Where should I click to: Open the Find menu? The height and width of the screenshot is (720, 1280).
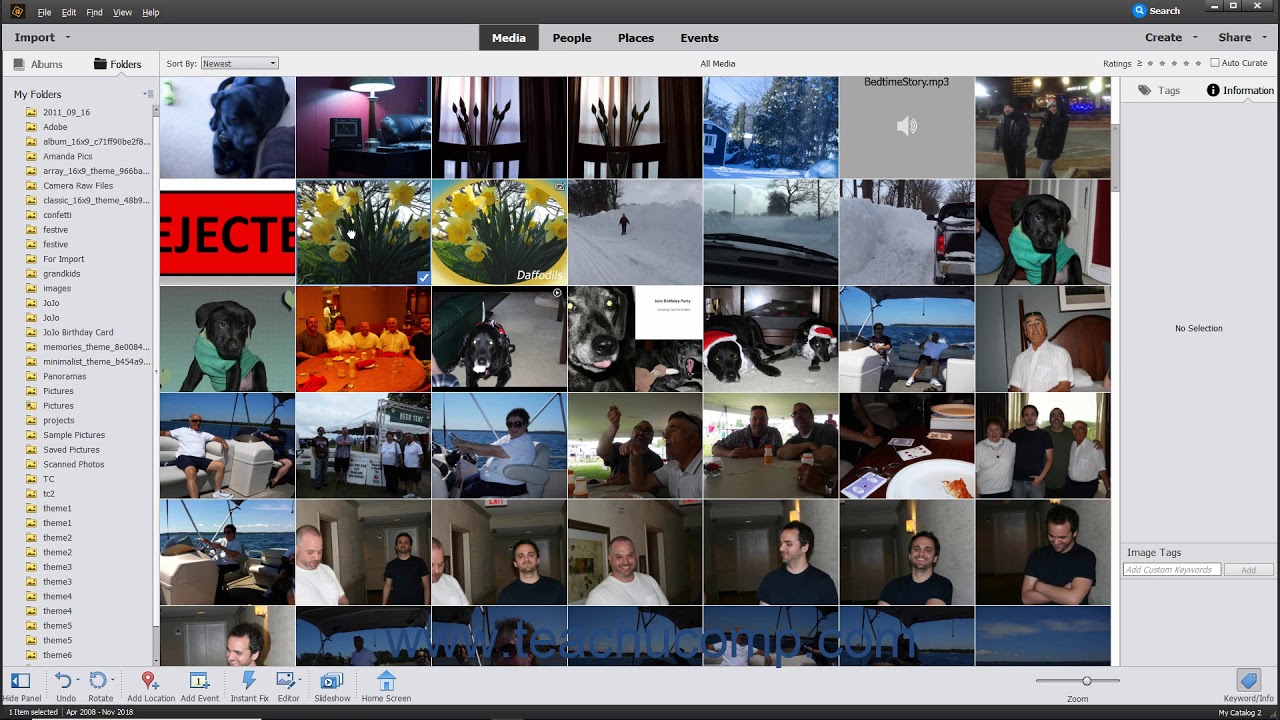pyautogui.click(x=94, y=12)
